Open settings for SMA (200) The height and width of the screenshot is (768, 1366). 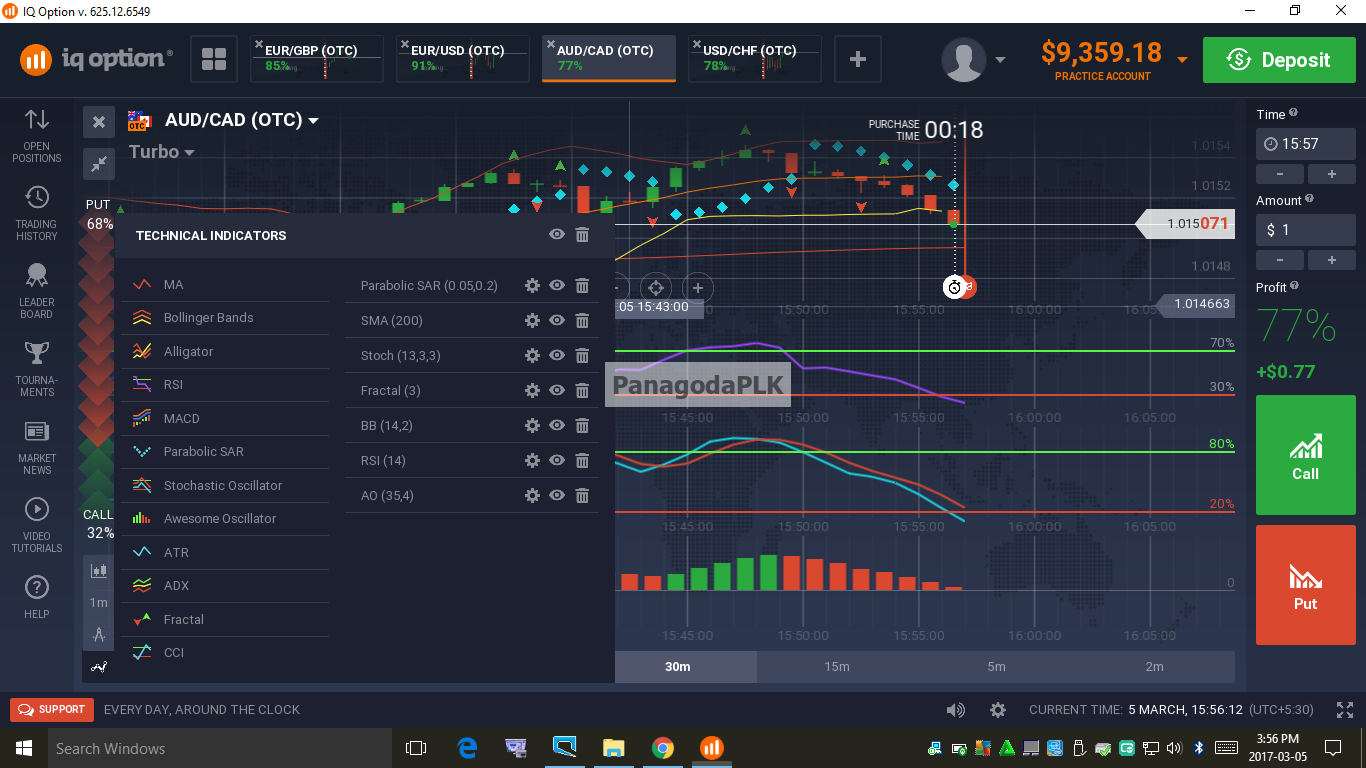(x=532, y=320)
